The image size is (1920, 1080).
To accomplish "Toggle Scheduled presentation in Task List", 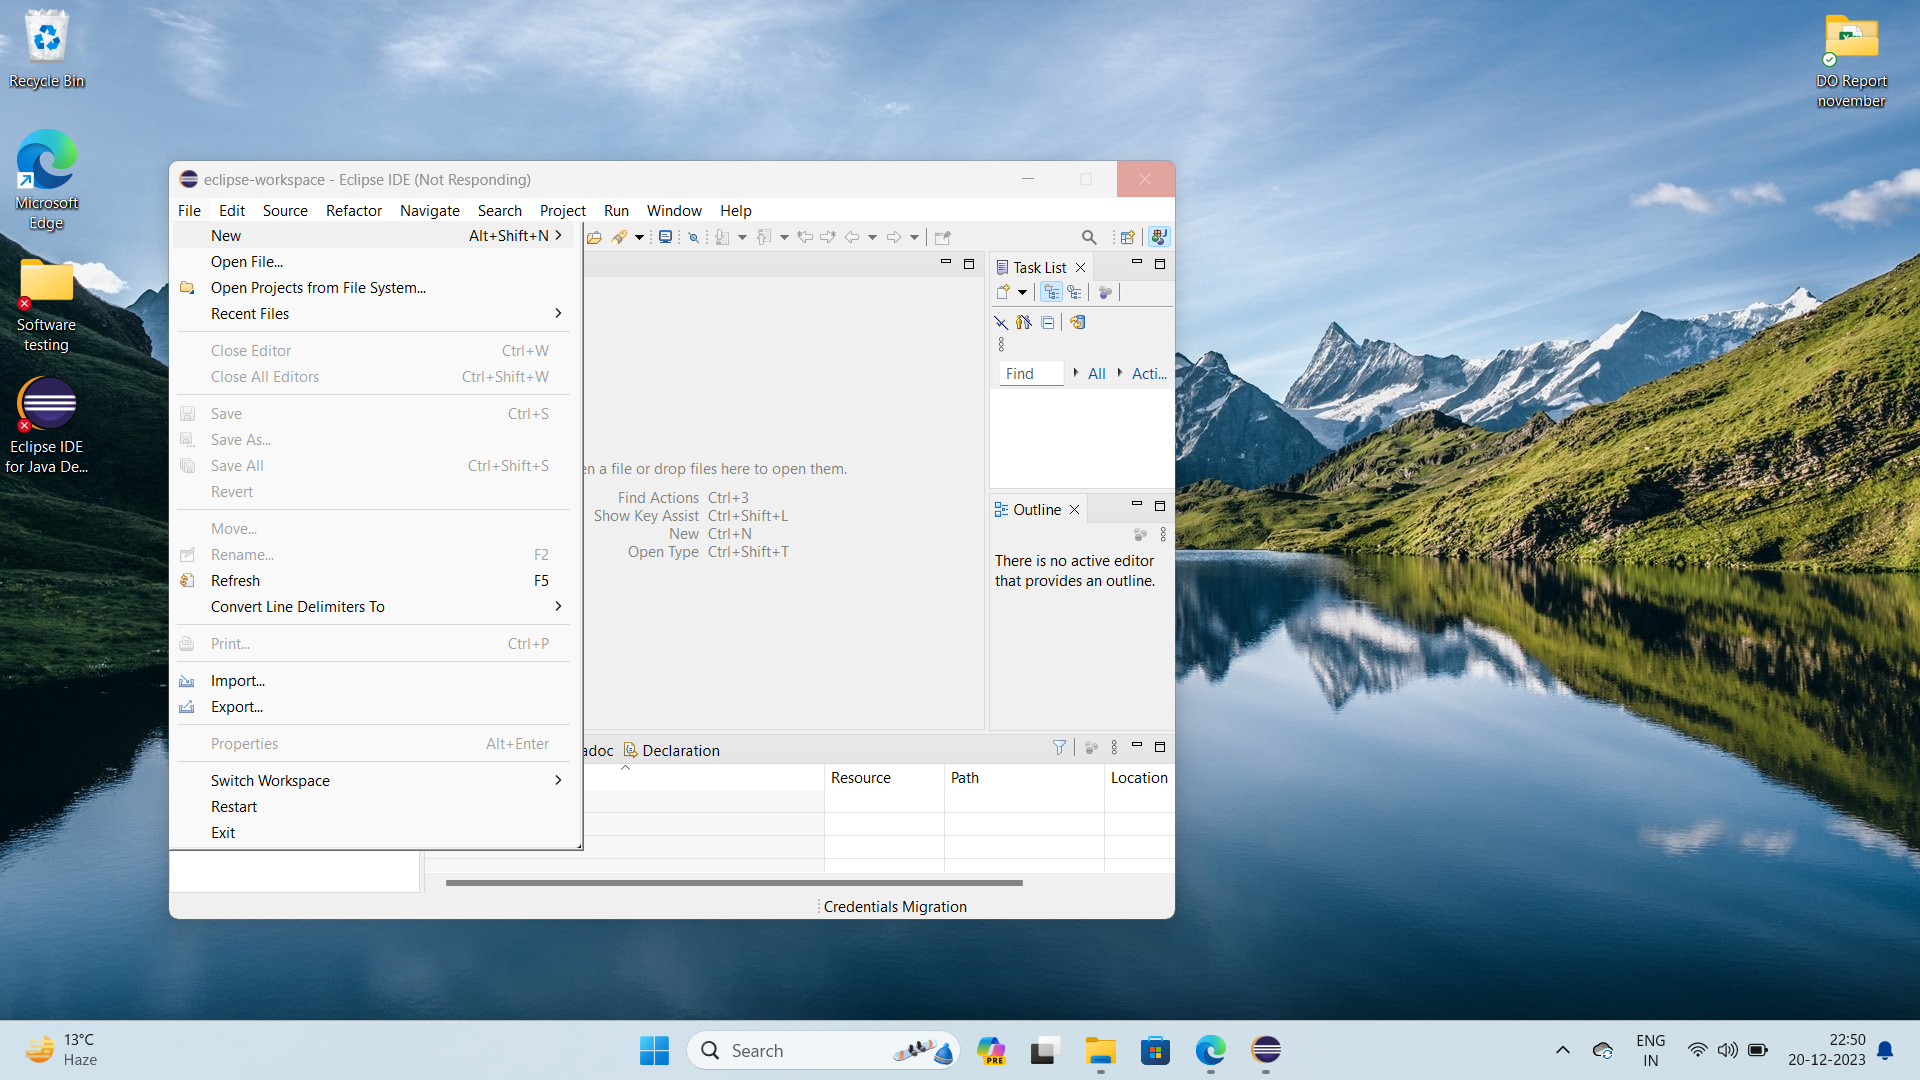I will (1074, 292).
